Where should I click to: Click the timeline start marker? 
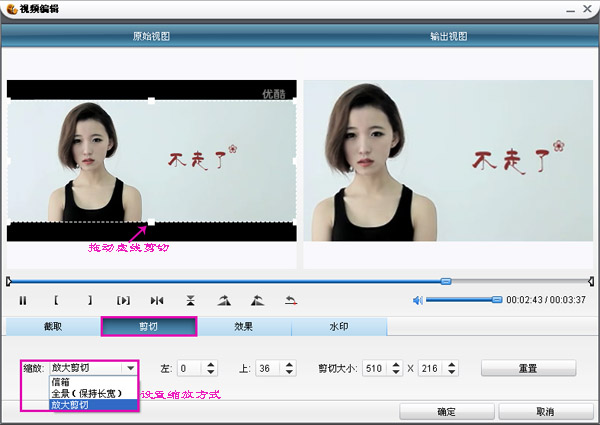pos(9,282)
